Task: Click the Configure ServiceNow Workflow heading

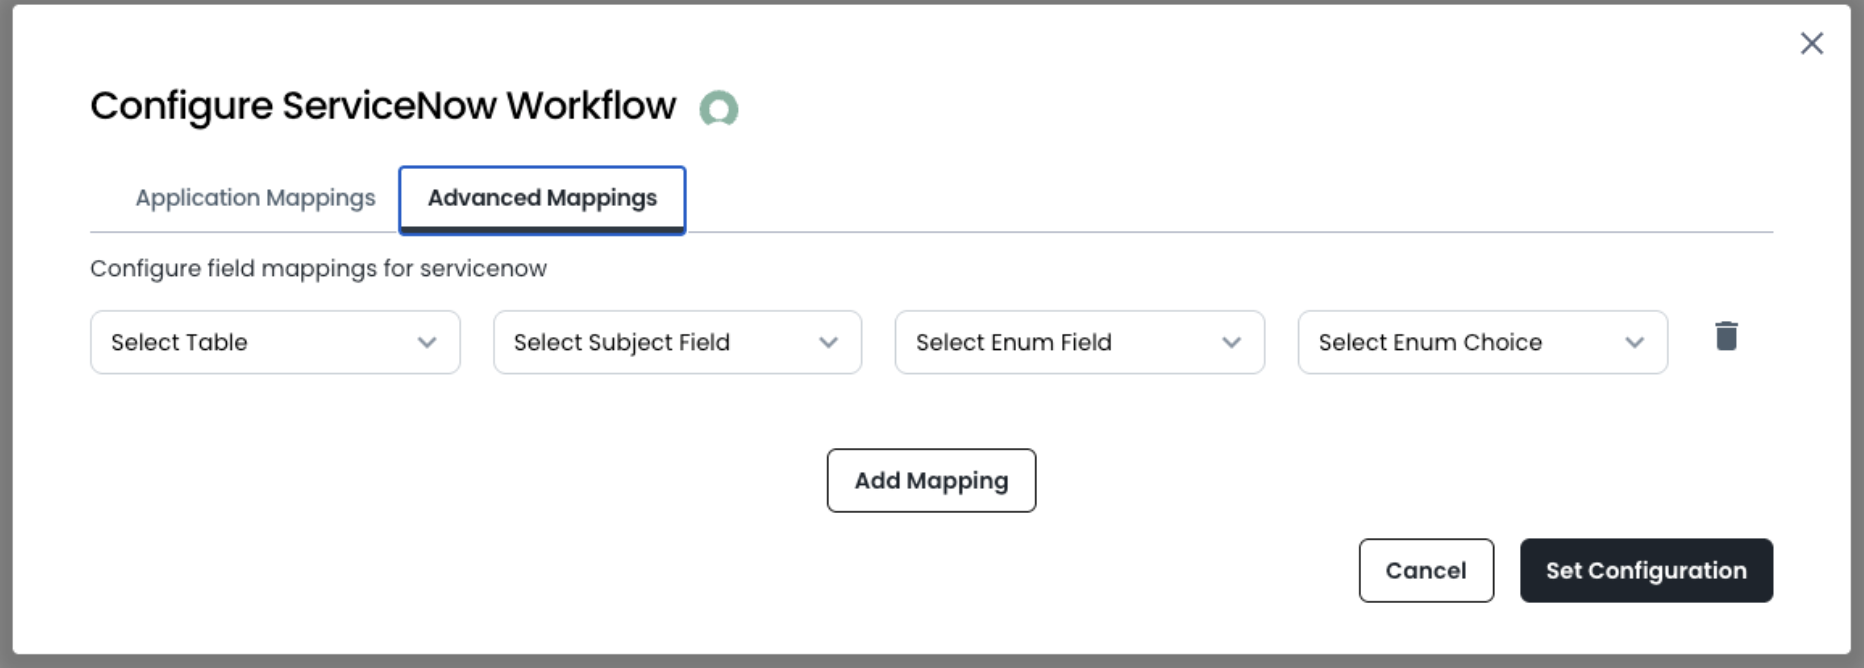Action: tap(383, 106)
